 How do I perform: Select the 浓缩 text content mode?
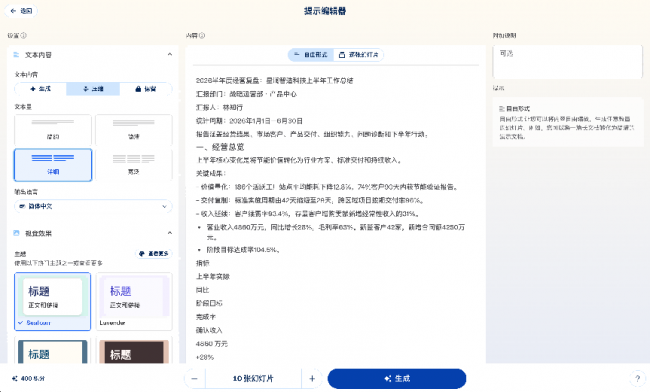click(93, 89)
